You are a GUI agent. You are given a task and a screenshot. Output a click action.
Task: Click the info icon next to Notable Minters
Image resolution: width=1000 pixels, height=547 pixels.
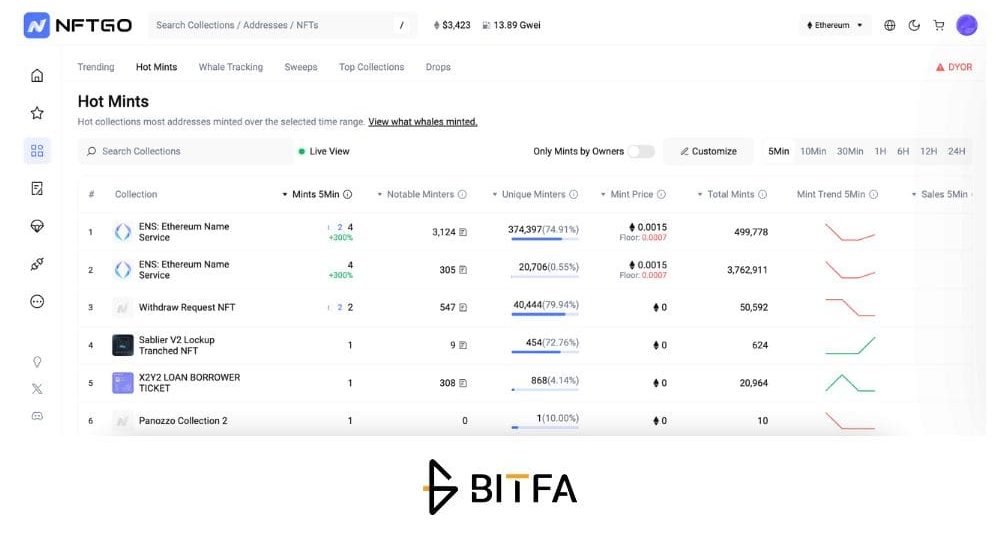tap(462, 194)
